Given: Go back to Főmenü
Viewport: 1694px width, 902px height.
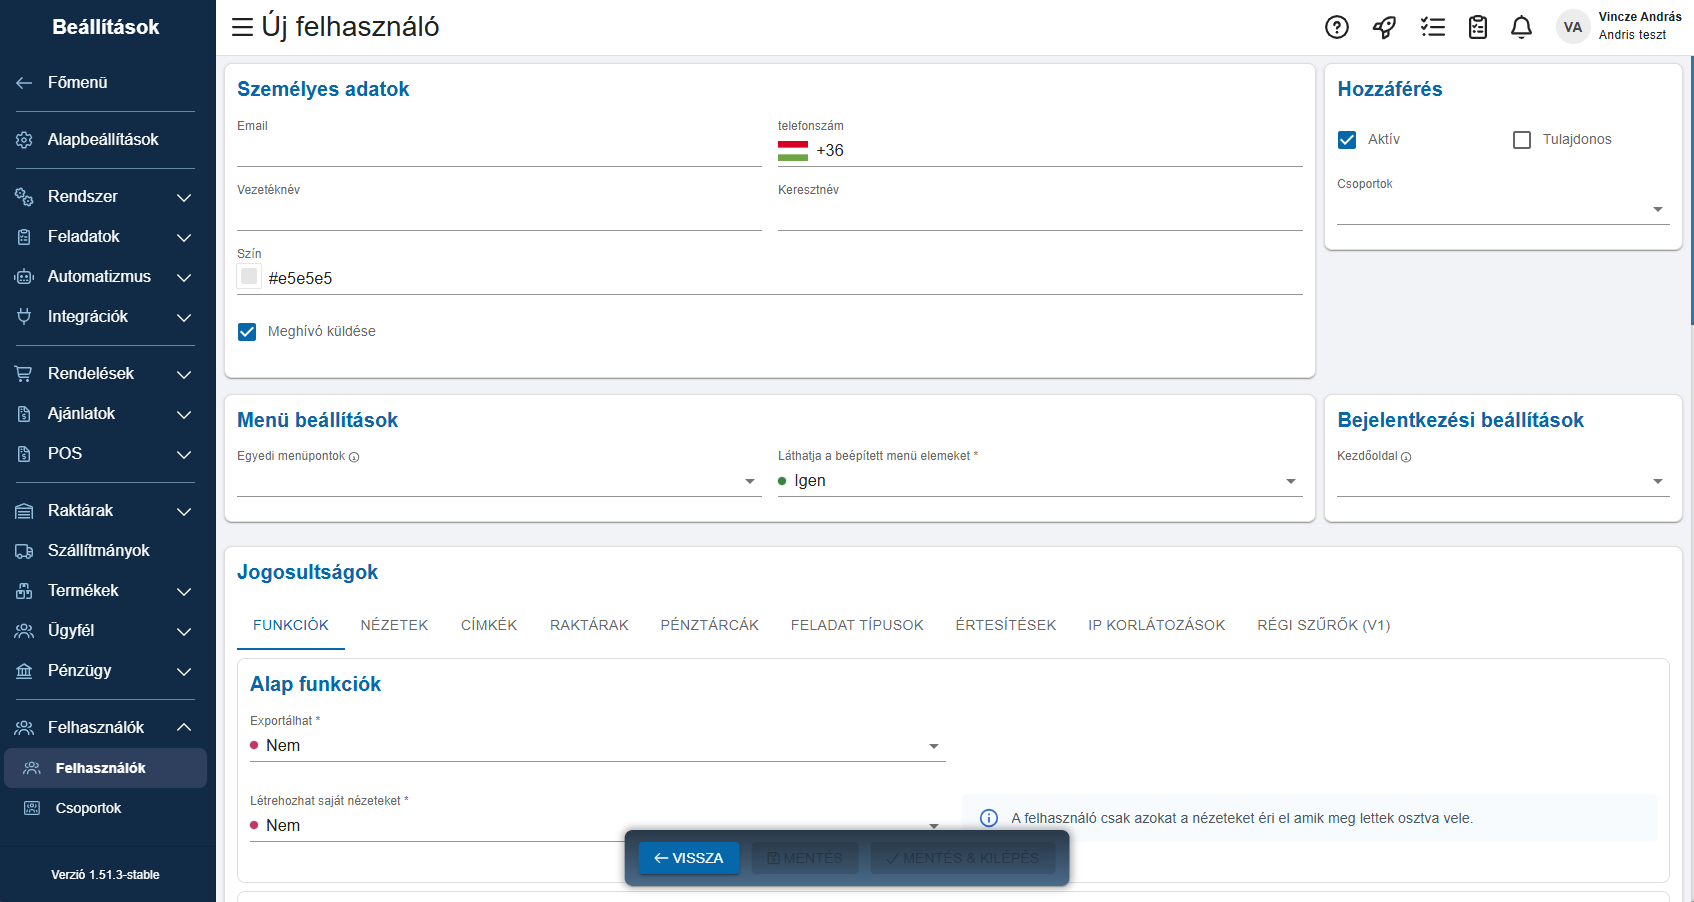Looking at the screenshot, I should 77,83.
